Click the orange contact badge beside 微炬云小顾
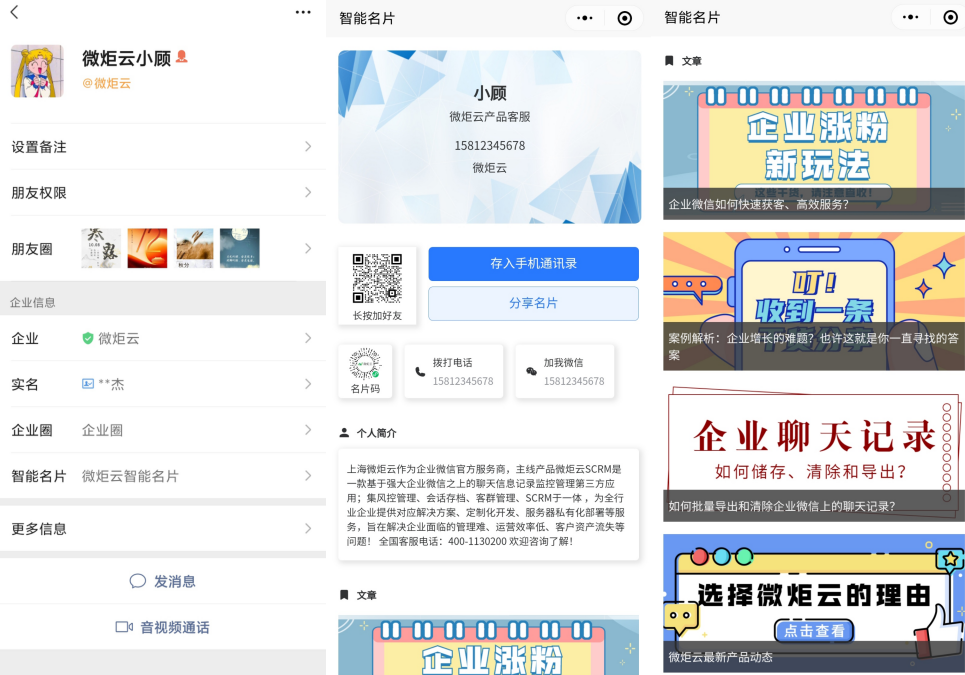Viewport: 965px width, 675px height. tap(182, 57)
